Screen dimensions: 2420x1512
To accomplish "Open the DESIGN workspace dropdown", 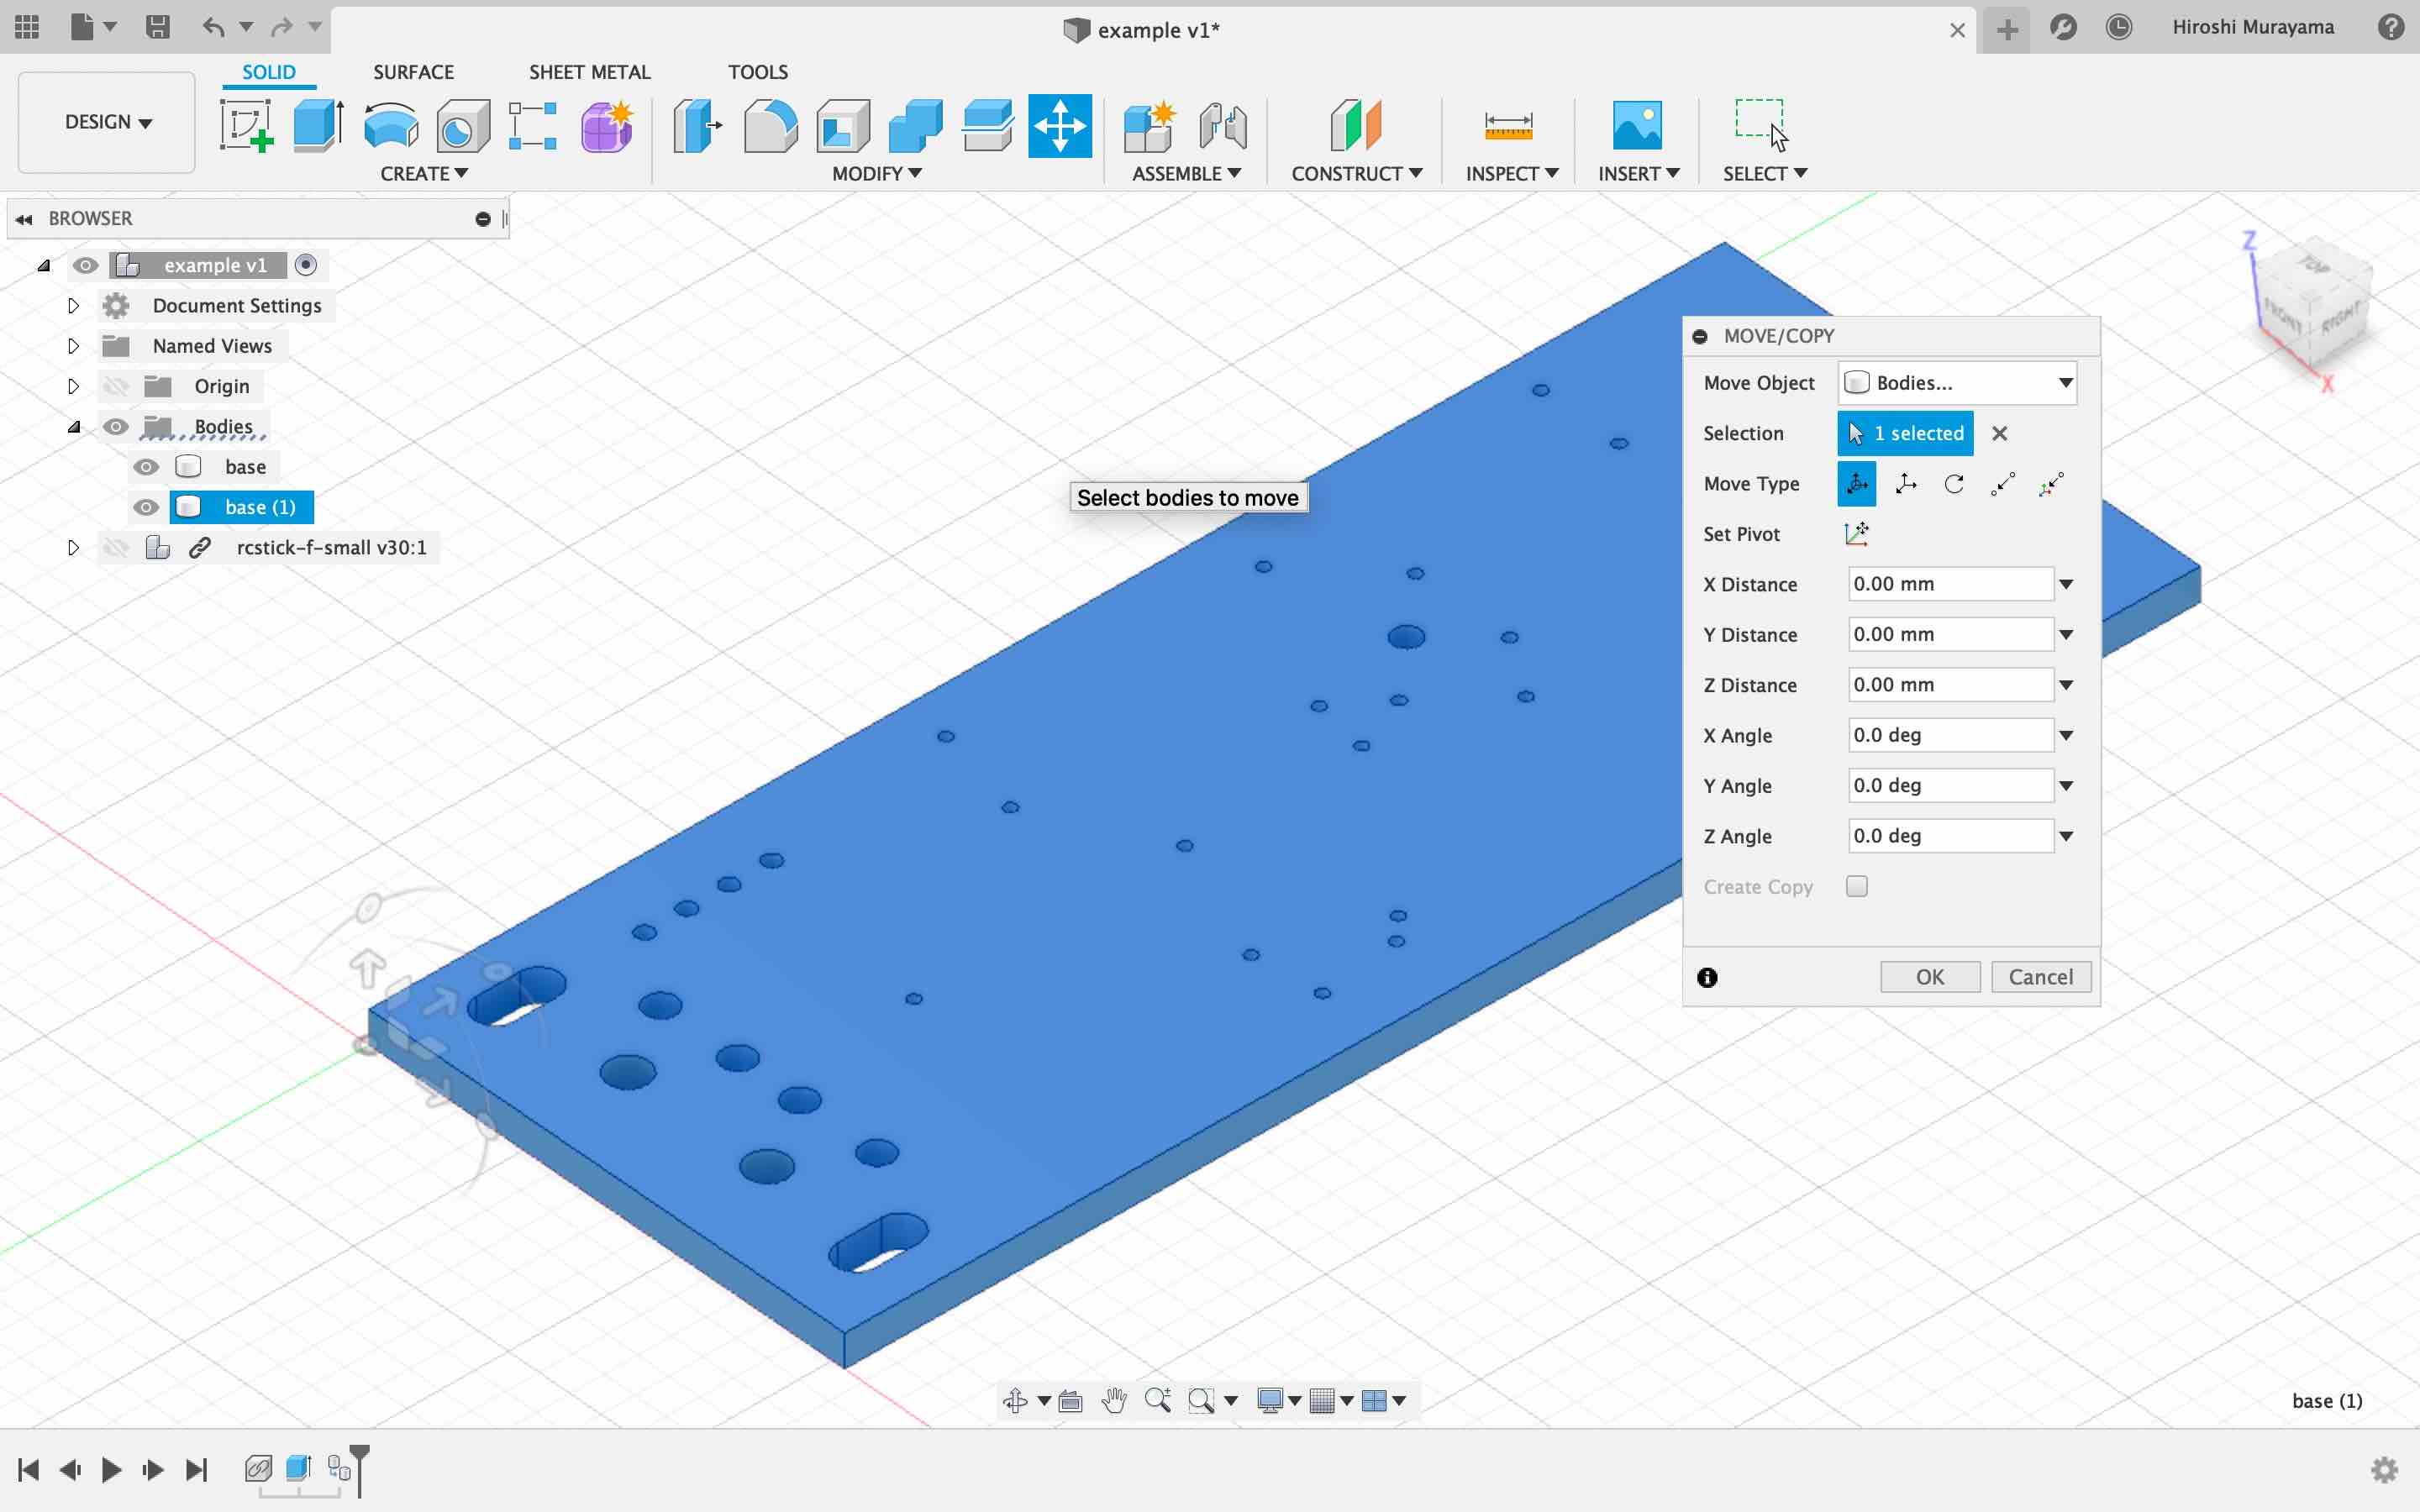I will coord(107,122).
